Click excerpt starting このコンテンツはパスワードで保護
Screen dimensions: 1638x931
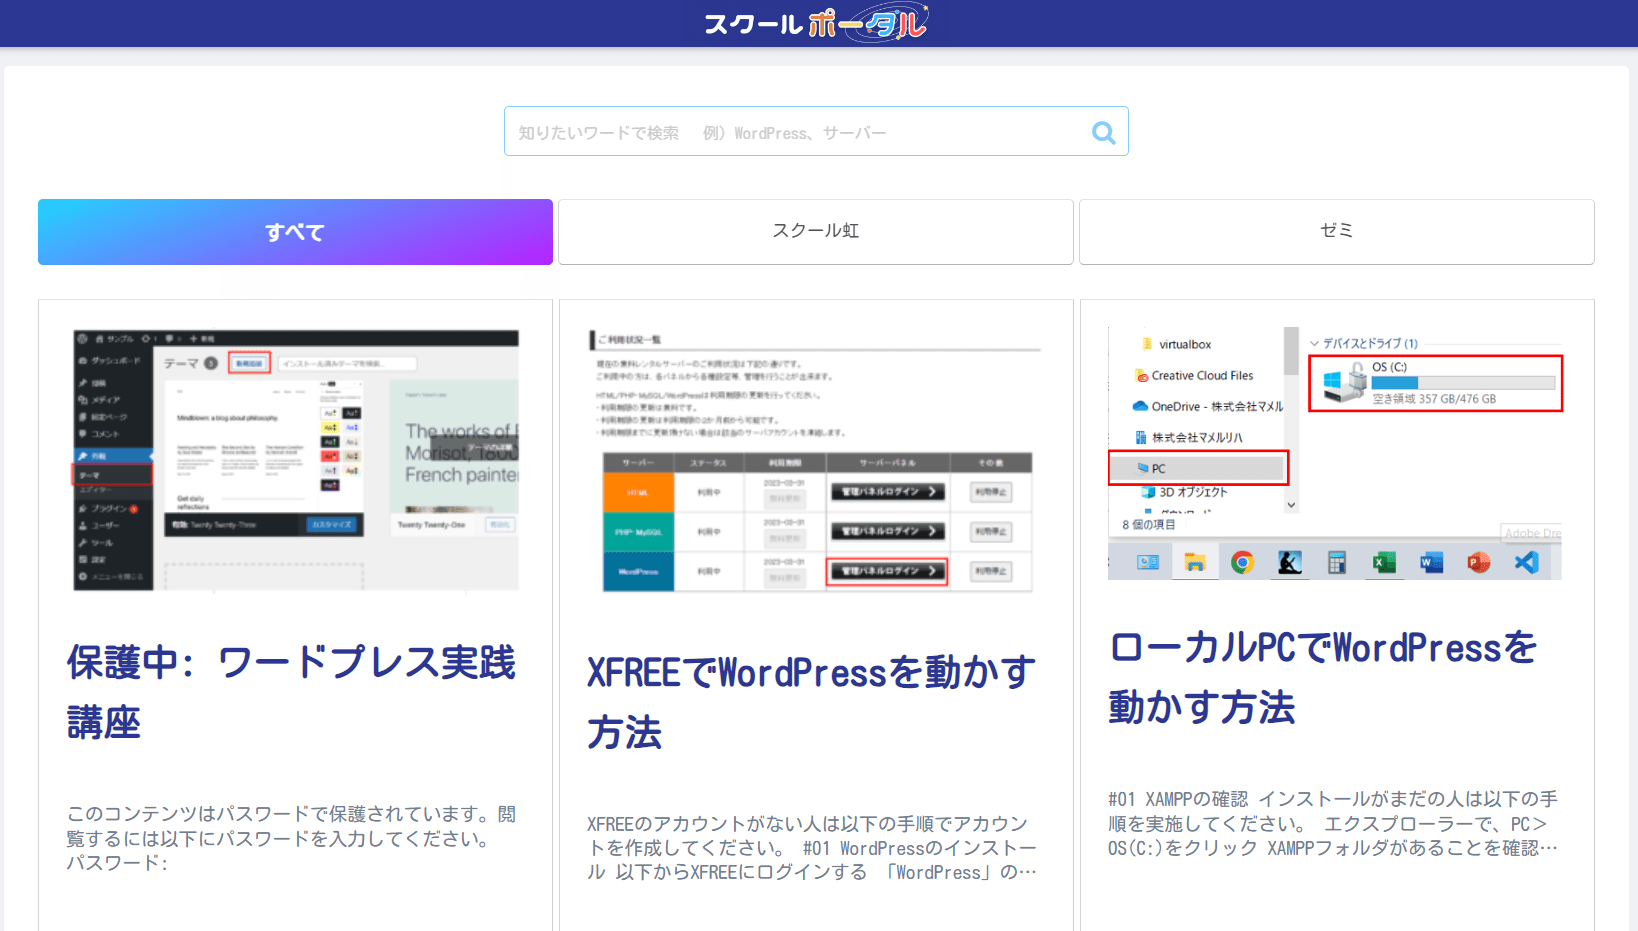292,838
